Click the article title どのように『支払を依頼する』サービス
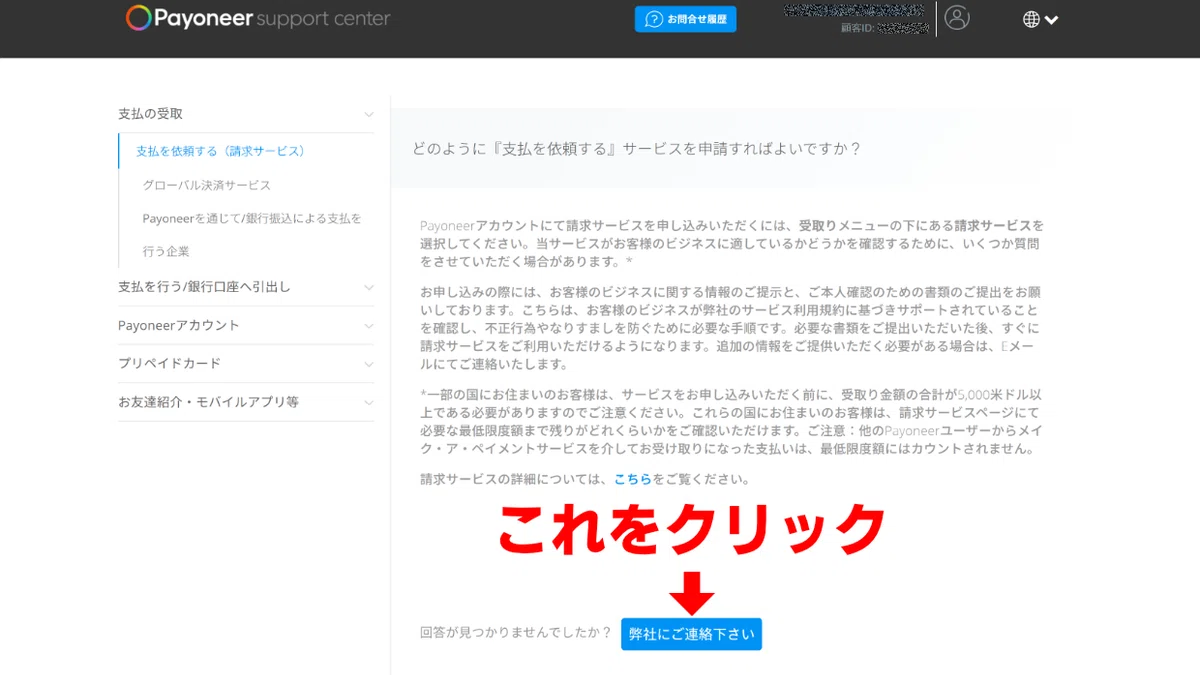This screenshot has width=1200, height=675. (x=637, y=148)
